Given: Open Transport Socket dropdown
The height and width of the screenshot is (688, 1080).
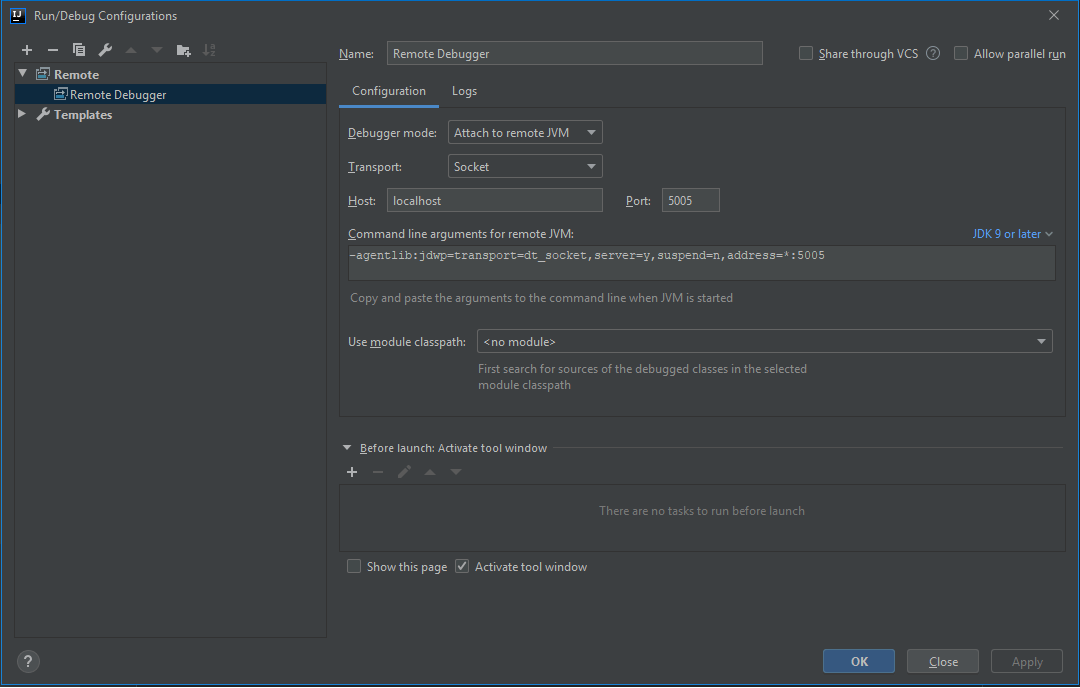Looking at the screenshot, I should click(525, 166).
